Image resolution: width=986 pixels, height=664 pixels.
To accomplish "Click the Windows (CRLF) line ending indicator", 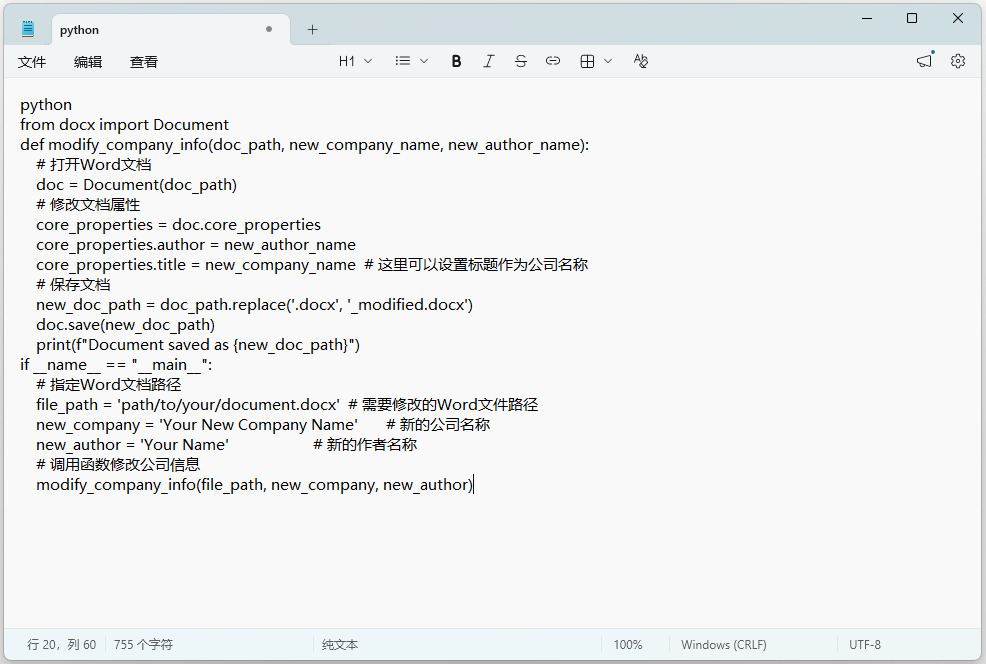I will (x=724, y=645).
